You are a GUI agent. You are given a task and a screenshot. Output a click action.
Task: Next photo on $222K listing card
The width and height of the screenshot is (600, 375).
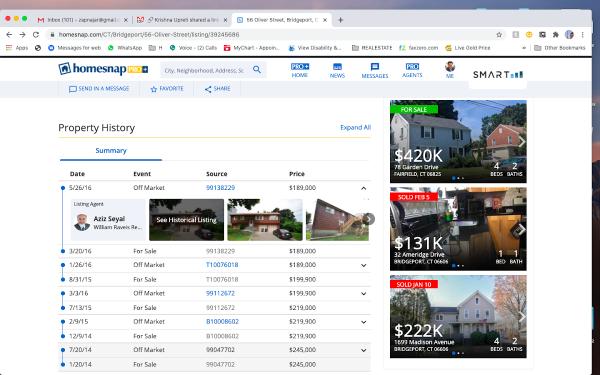click(521, 316)
